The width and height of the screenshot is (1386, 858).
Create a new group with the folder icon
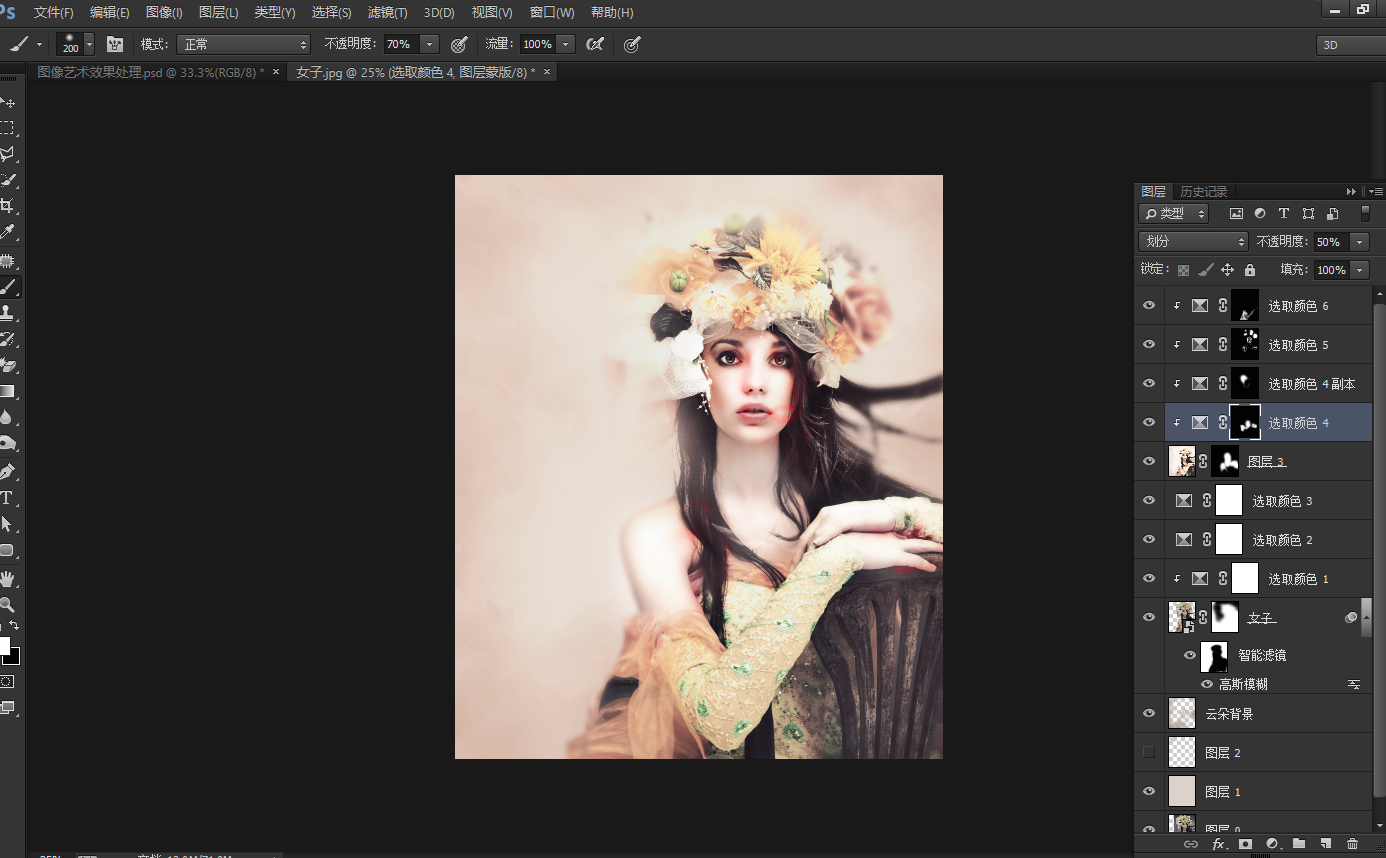point(1299,844)
